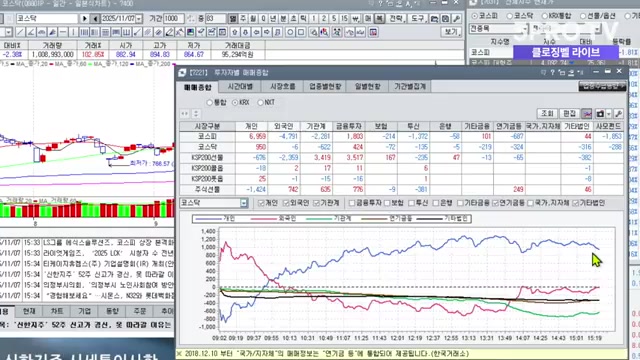Click the 도구 tools button
Viewport: 640px width, 360px height.
point(417,18)
